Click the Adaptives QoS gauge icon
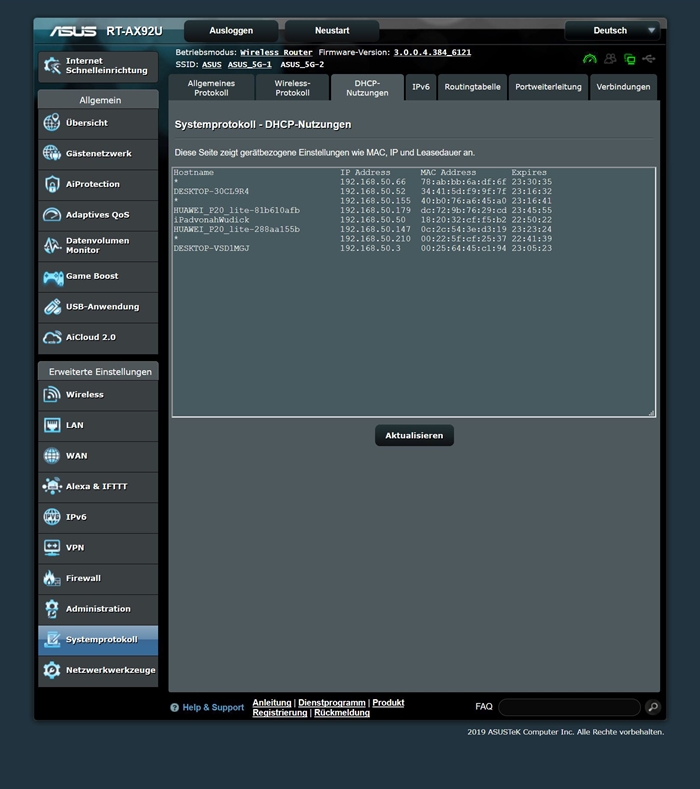 52,214
